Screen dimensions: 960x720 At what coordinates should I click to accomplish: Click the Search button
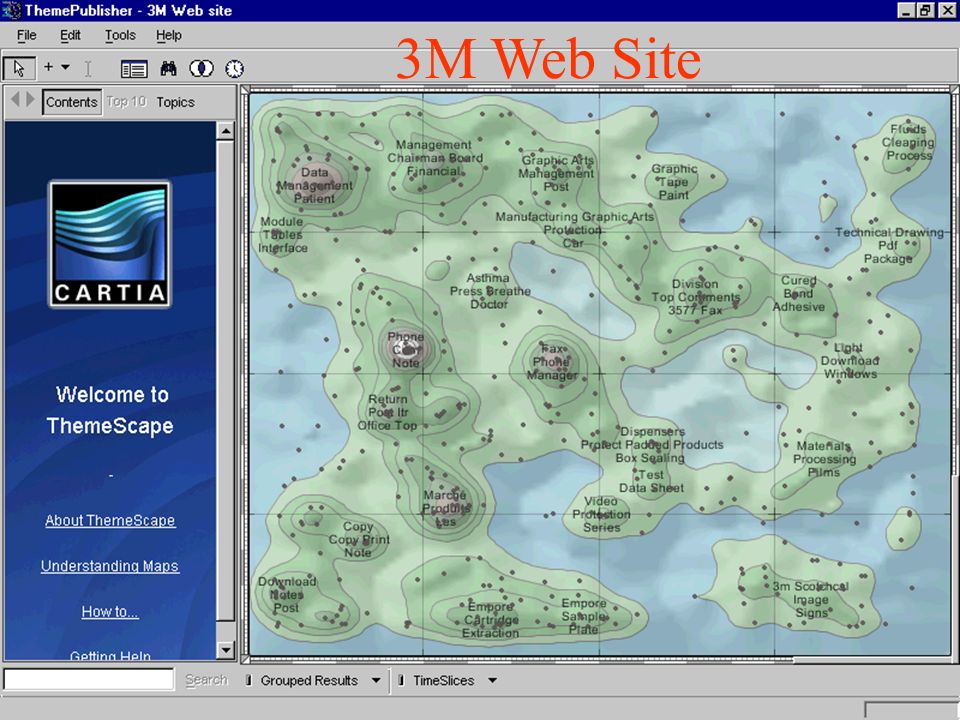pyautogui.click(x=206, y=680)
